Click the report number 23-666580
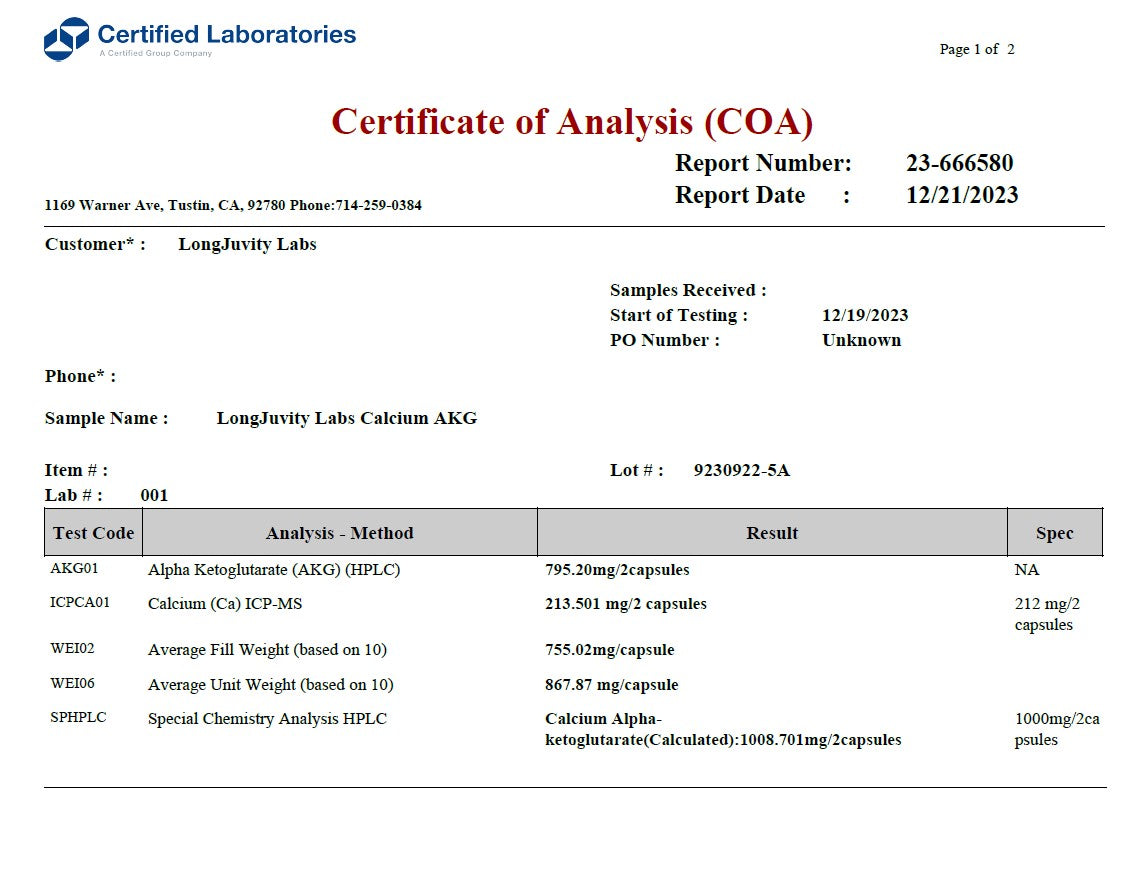The image size is (1129, 874). click(x=959, y=163)
